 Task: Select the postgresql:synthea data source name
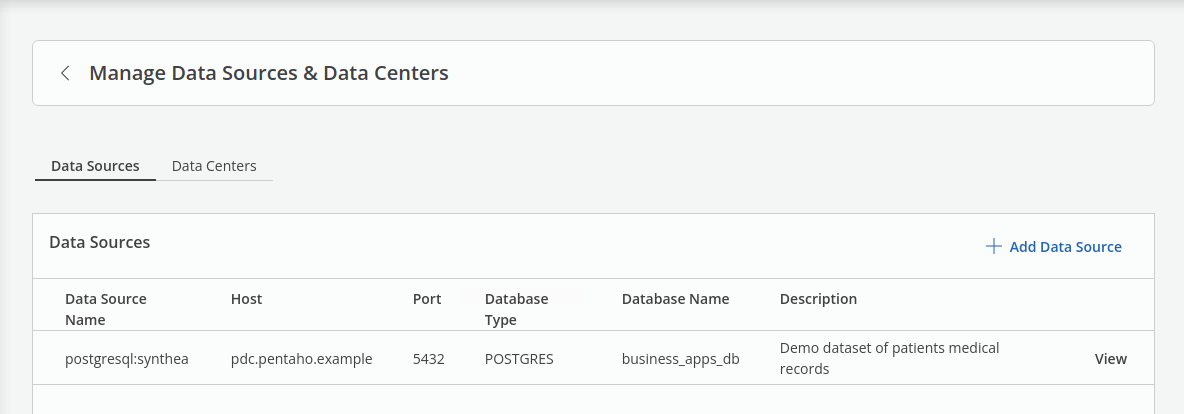pyautogui.click(x=127, y=359)
